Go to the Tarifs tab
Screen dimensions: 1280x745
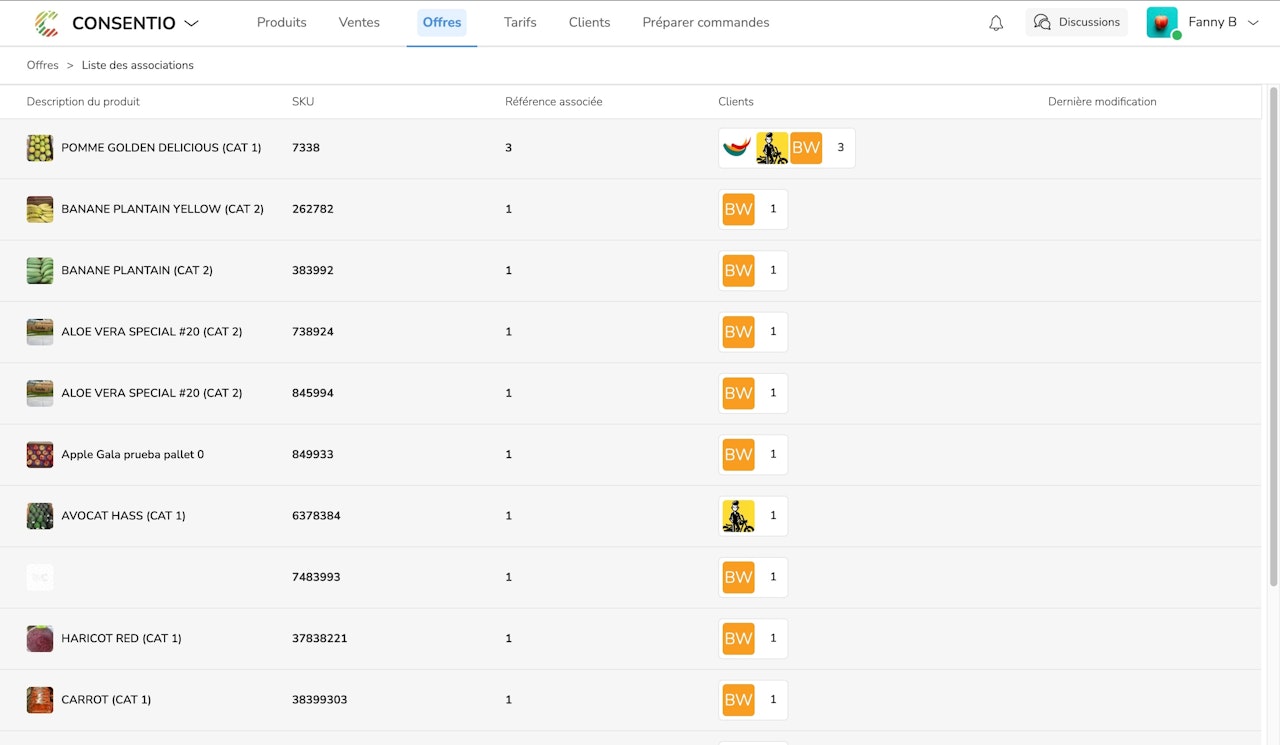(x=520, y=22)
